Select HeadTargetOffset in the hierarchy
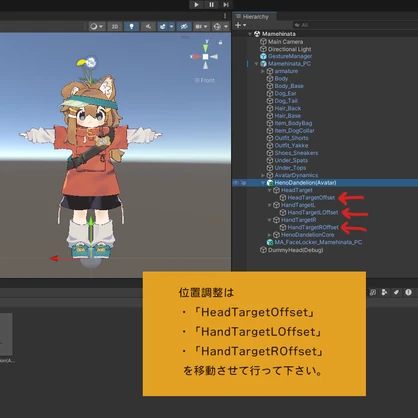This screenshot has width=418, height=418. point(311,198)
